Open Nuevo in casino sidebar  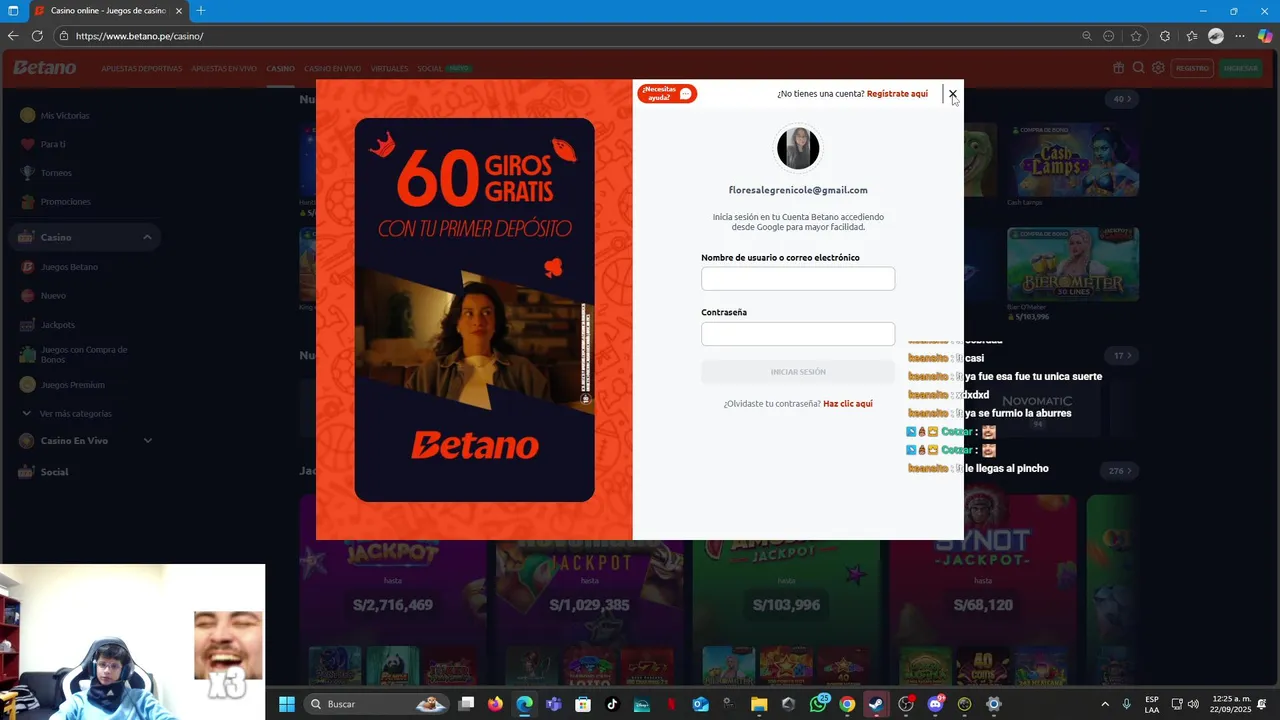[53, 296]
